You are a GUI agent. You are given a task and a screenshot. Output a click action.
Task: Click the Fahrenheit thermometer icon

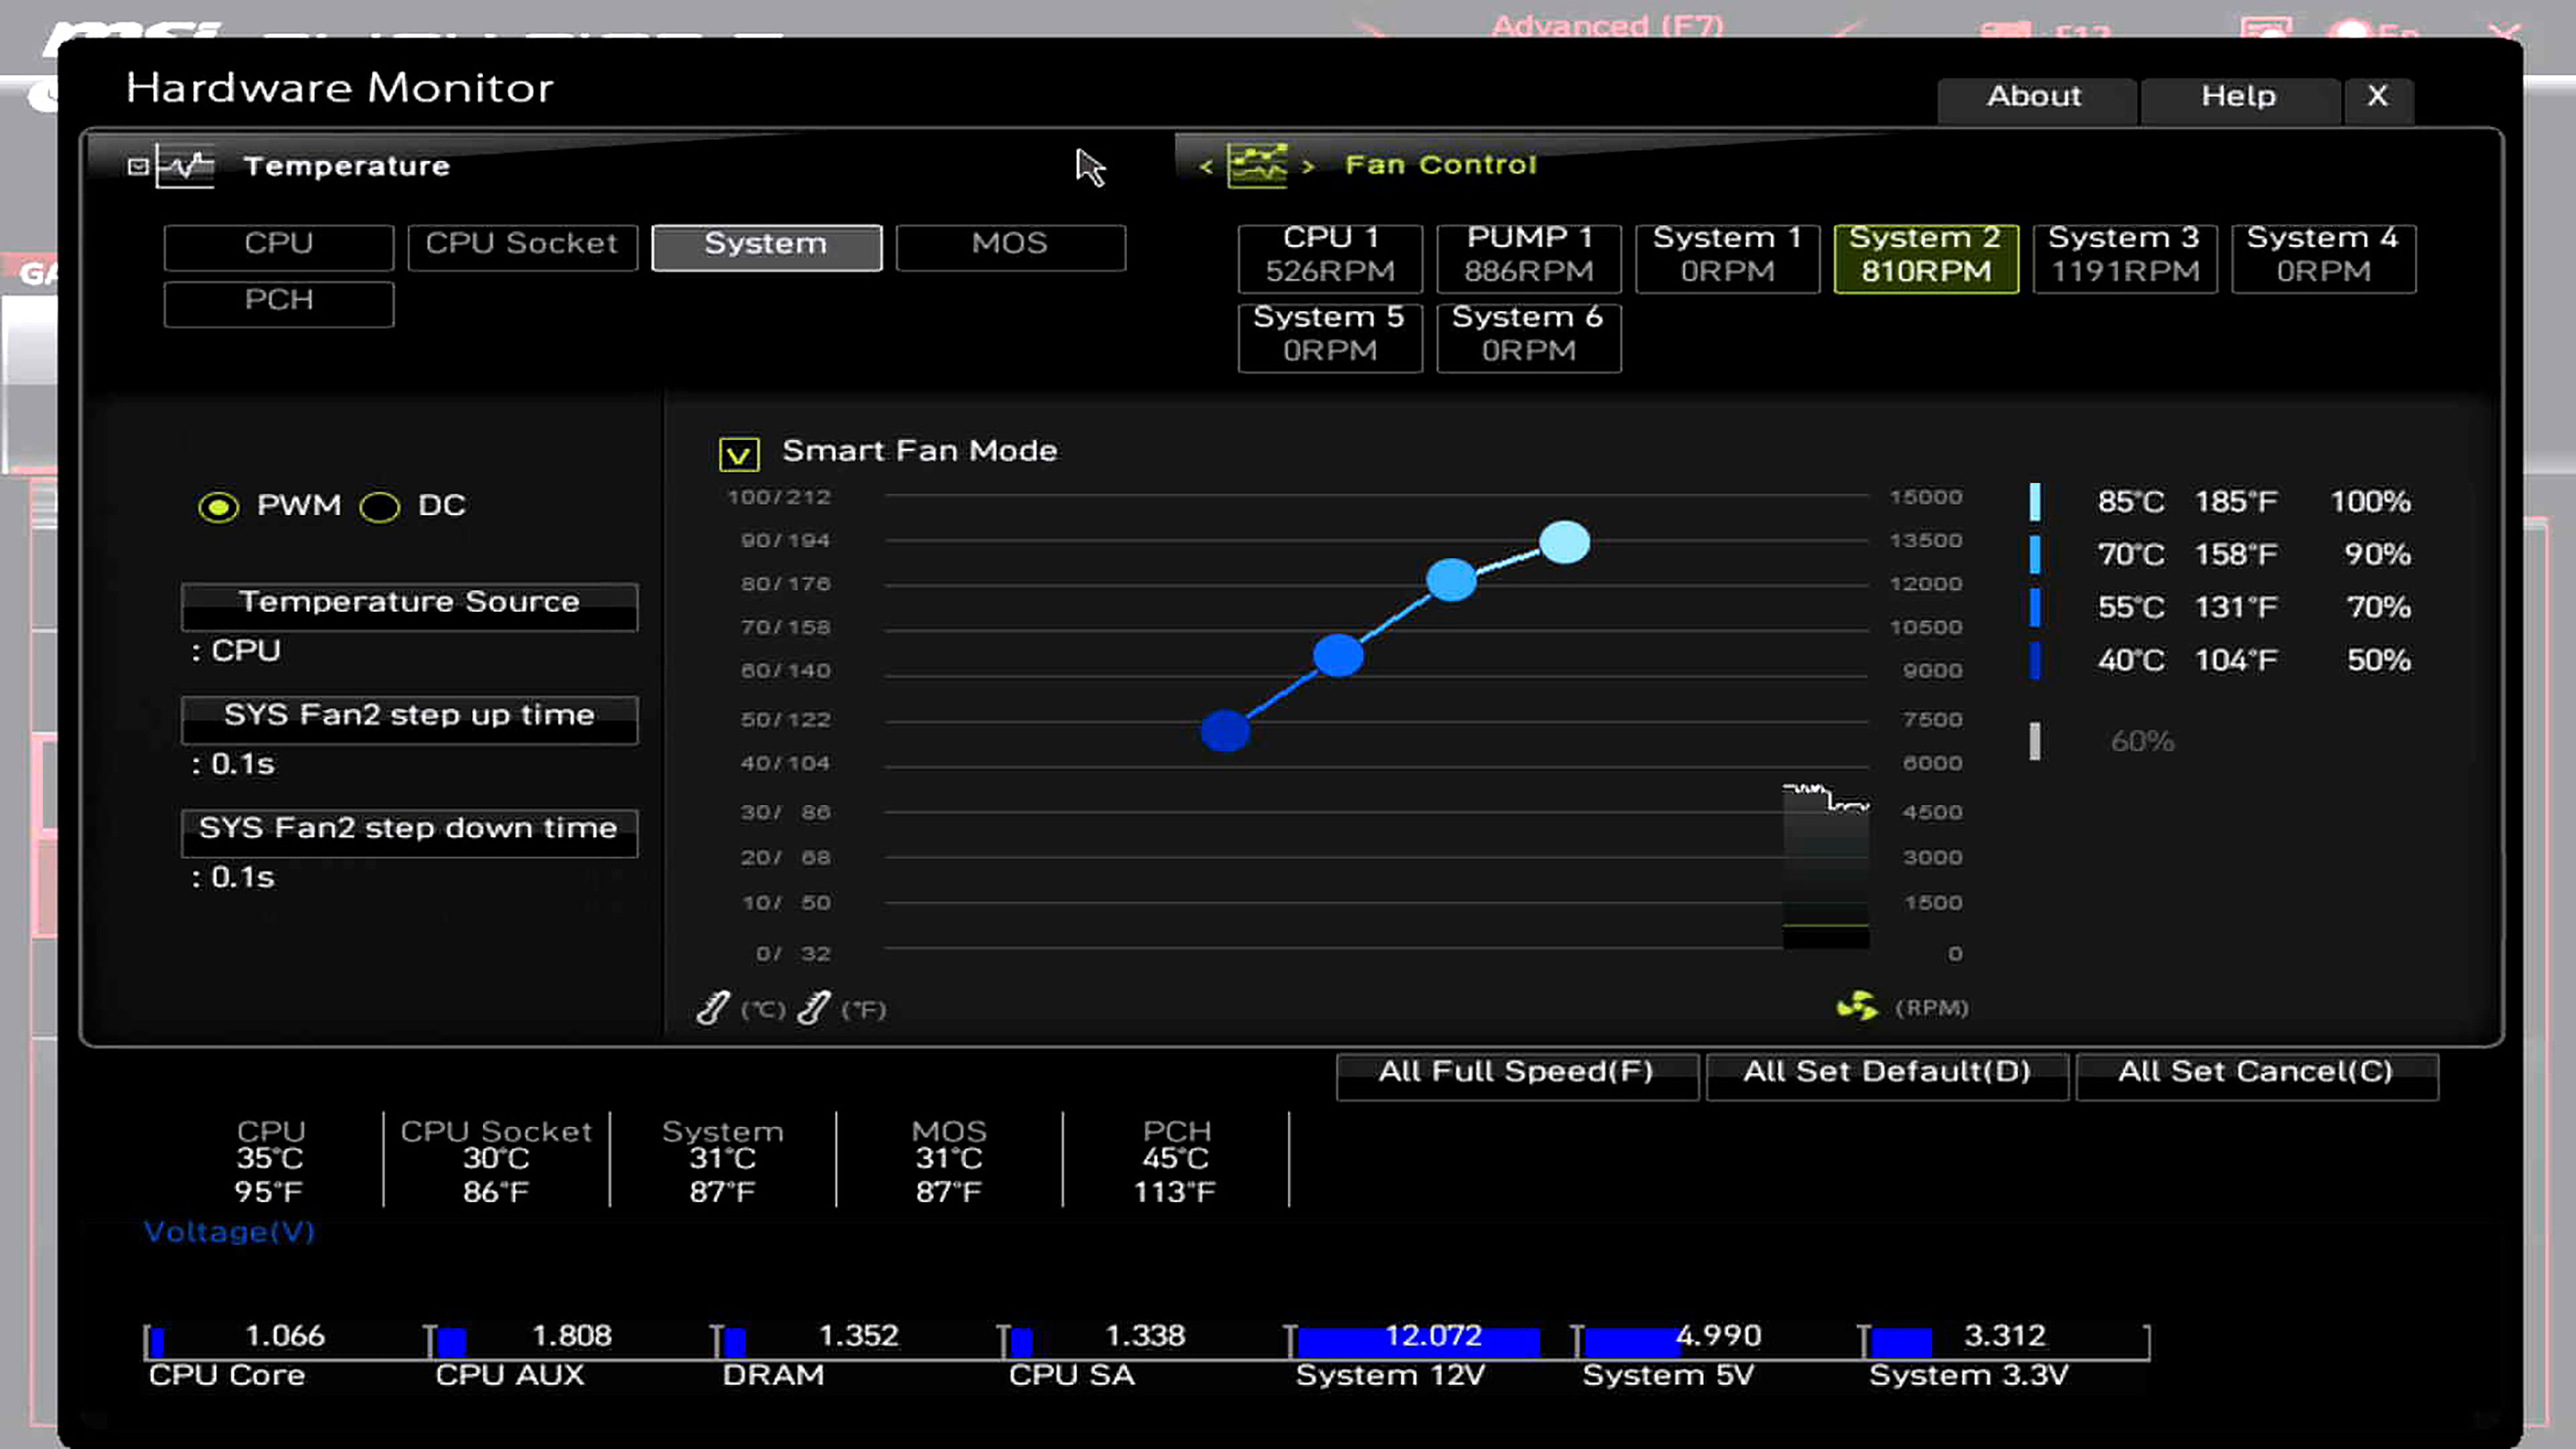pos(814,1008)
